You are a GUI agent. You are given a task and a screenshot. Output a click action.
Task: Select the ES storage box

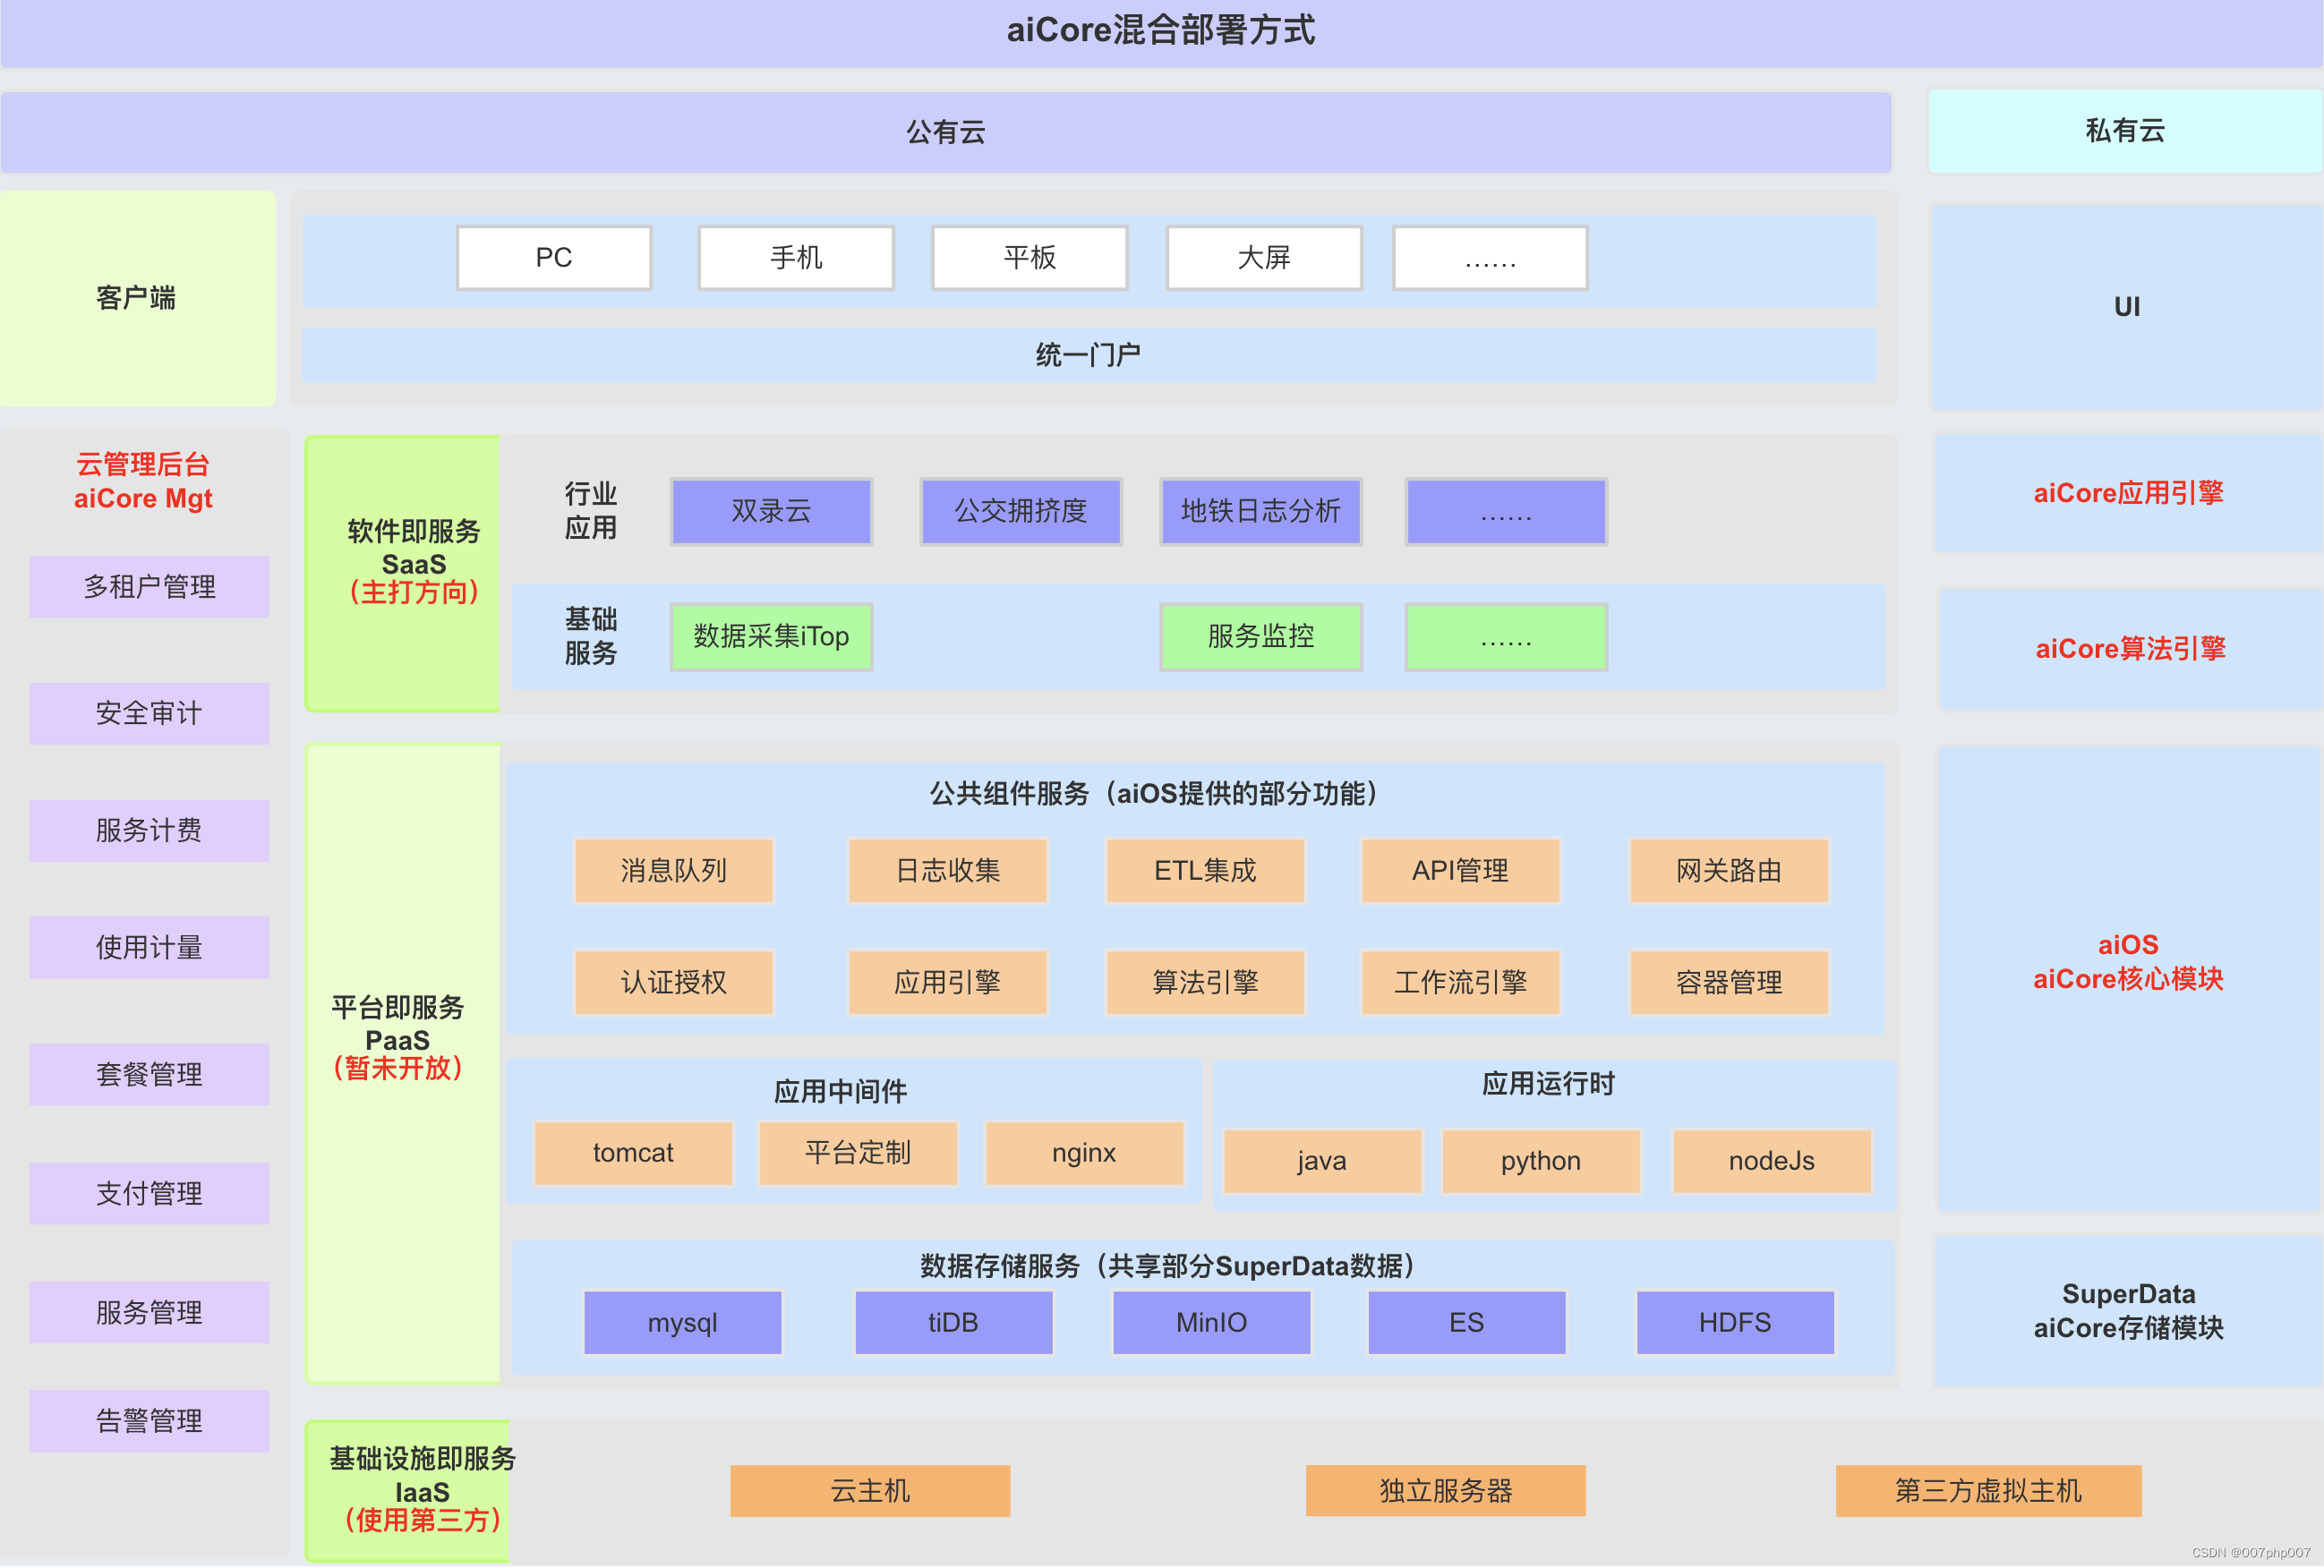click(1467, 1324)
